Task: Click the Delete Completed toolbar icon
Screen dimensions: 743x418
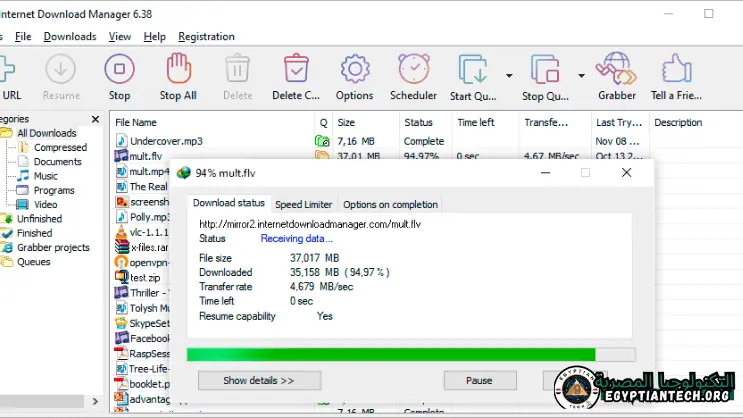Action: point(296,69)
